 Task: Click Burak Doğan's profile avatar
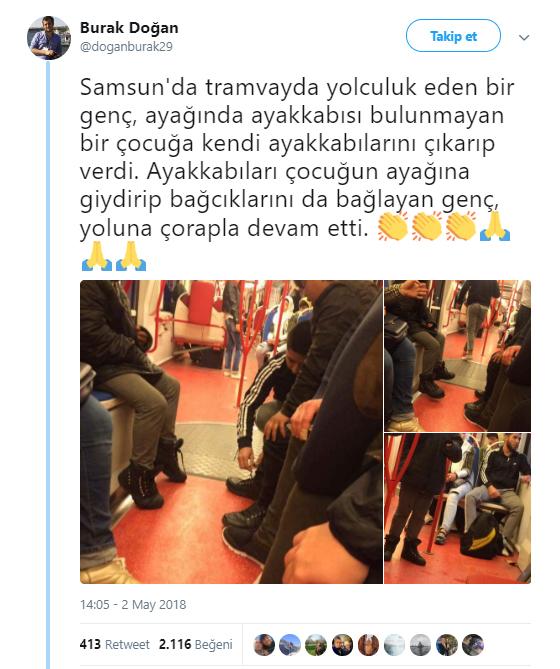[x=49, y=38]
